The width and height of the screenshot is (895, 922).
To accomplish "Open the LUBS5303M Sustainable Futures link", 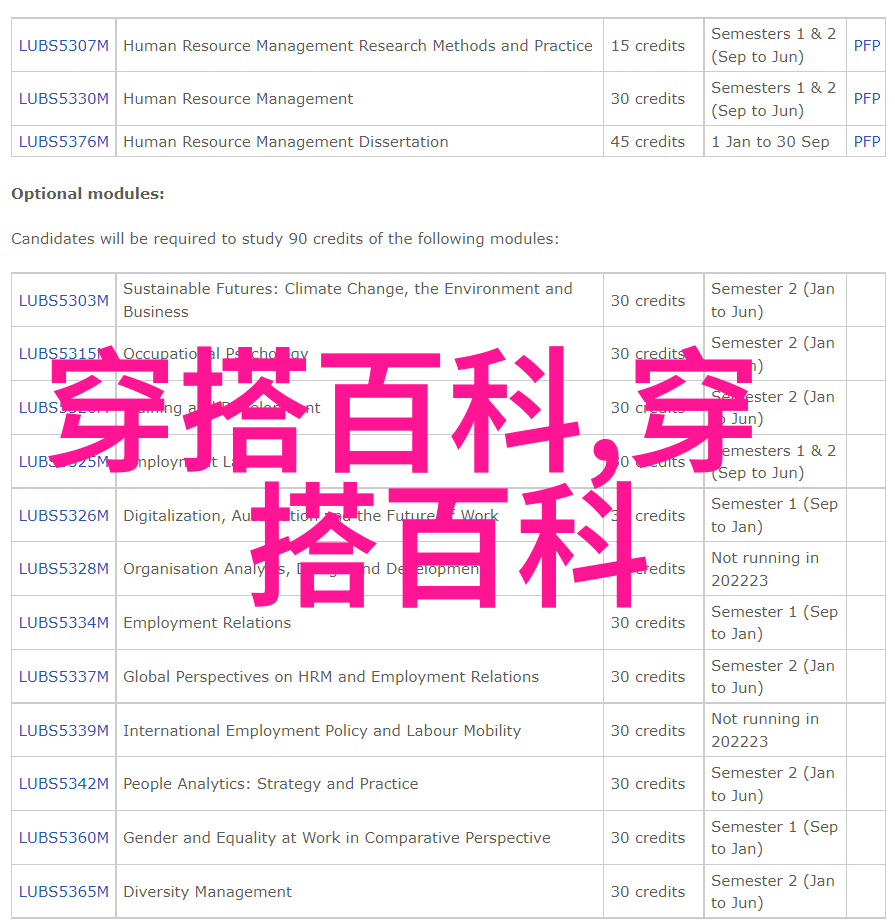I will click(x=63, y=301).
